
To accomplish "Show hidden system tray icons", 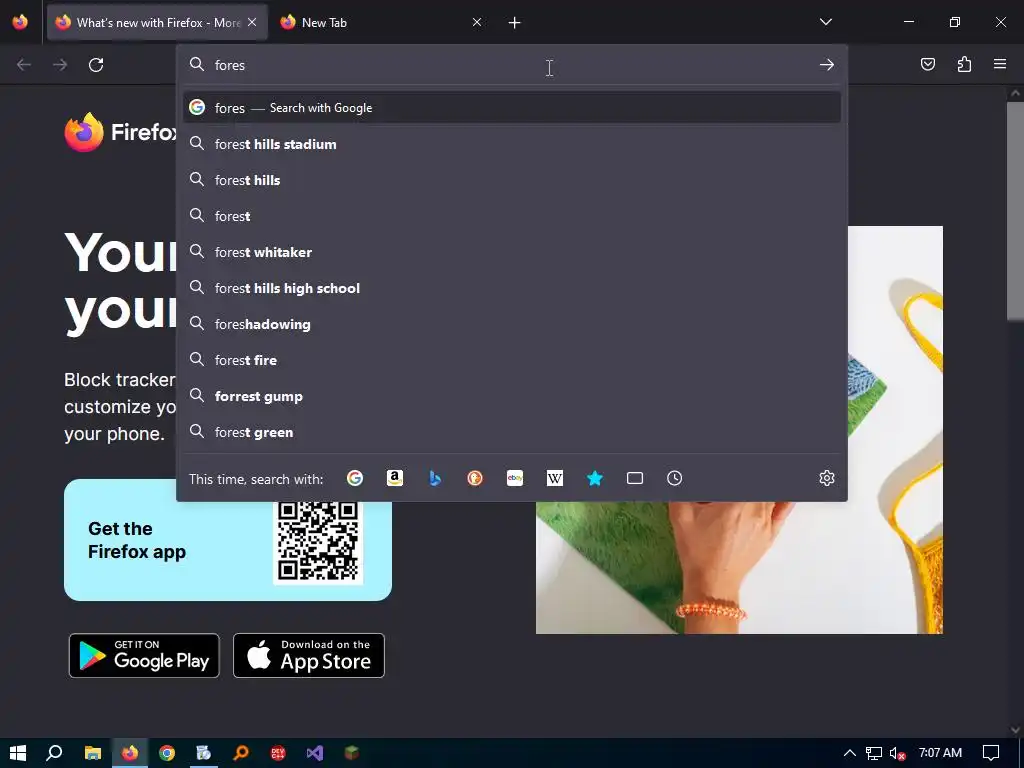I will coord(850,753).
